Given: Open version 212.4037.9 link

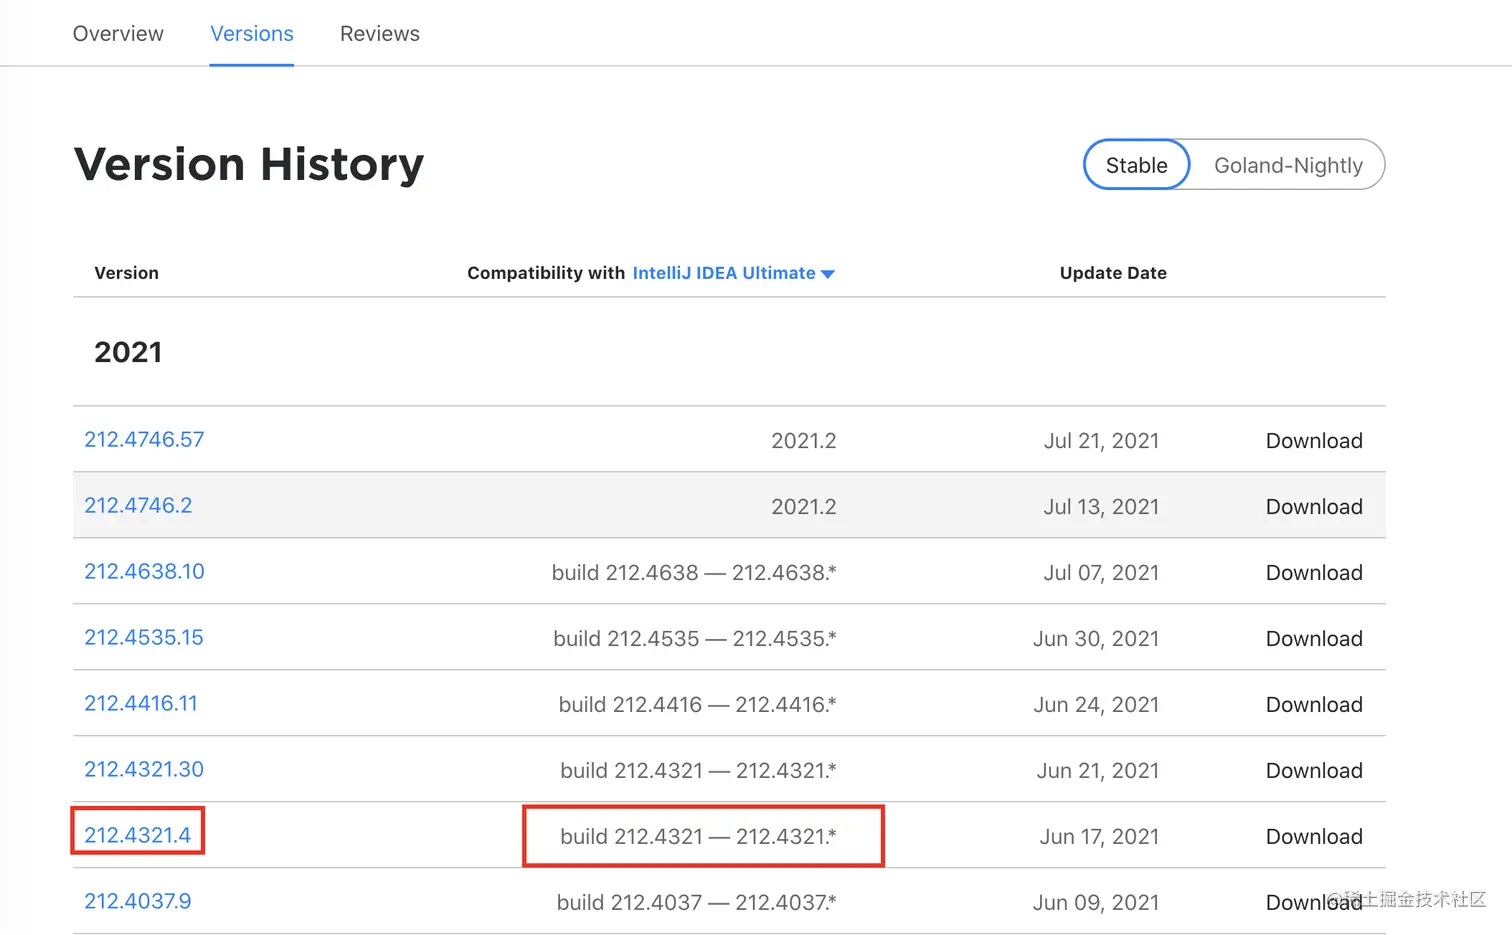Looking at the screenshot, I should coord(138,901).
